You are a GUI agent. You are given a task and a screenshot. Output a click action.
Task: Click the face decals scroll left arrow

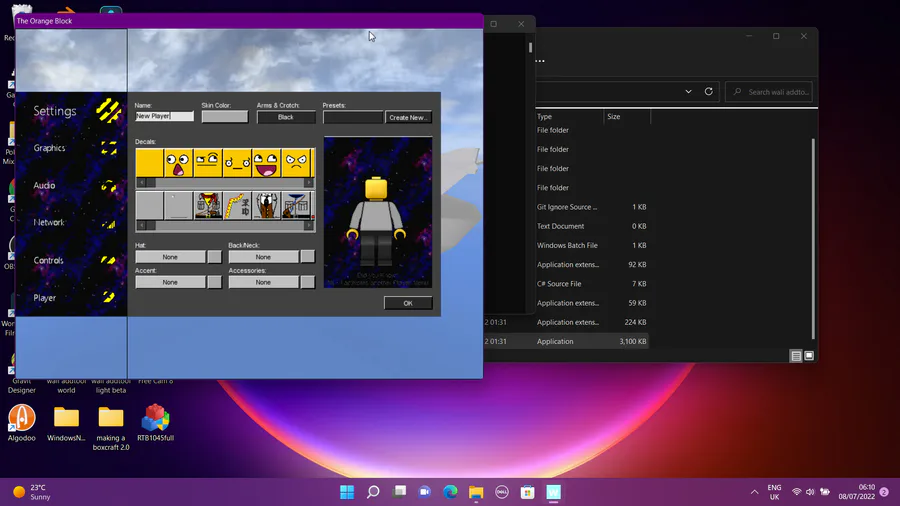point(141,182)
